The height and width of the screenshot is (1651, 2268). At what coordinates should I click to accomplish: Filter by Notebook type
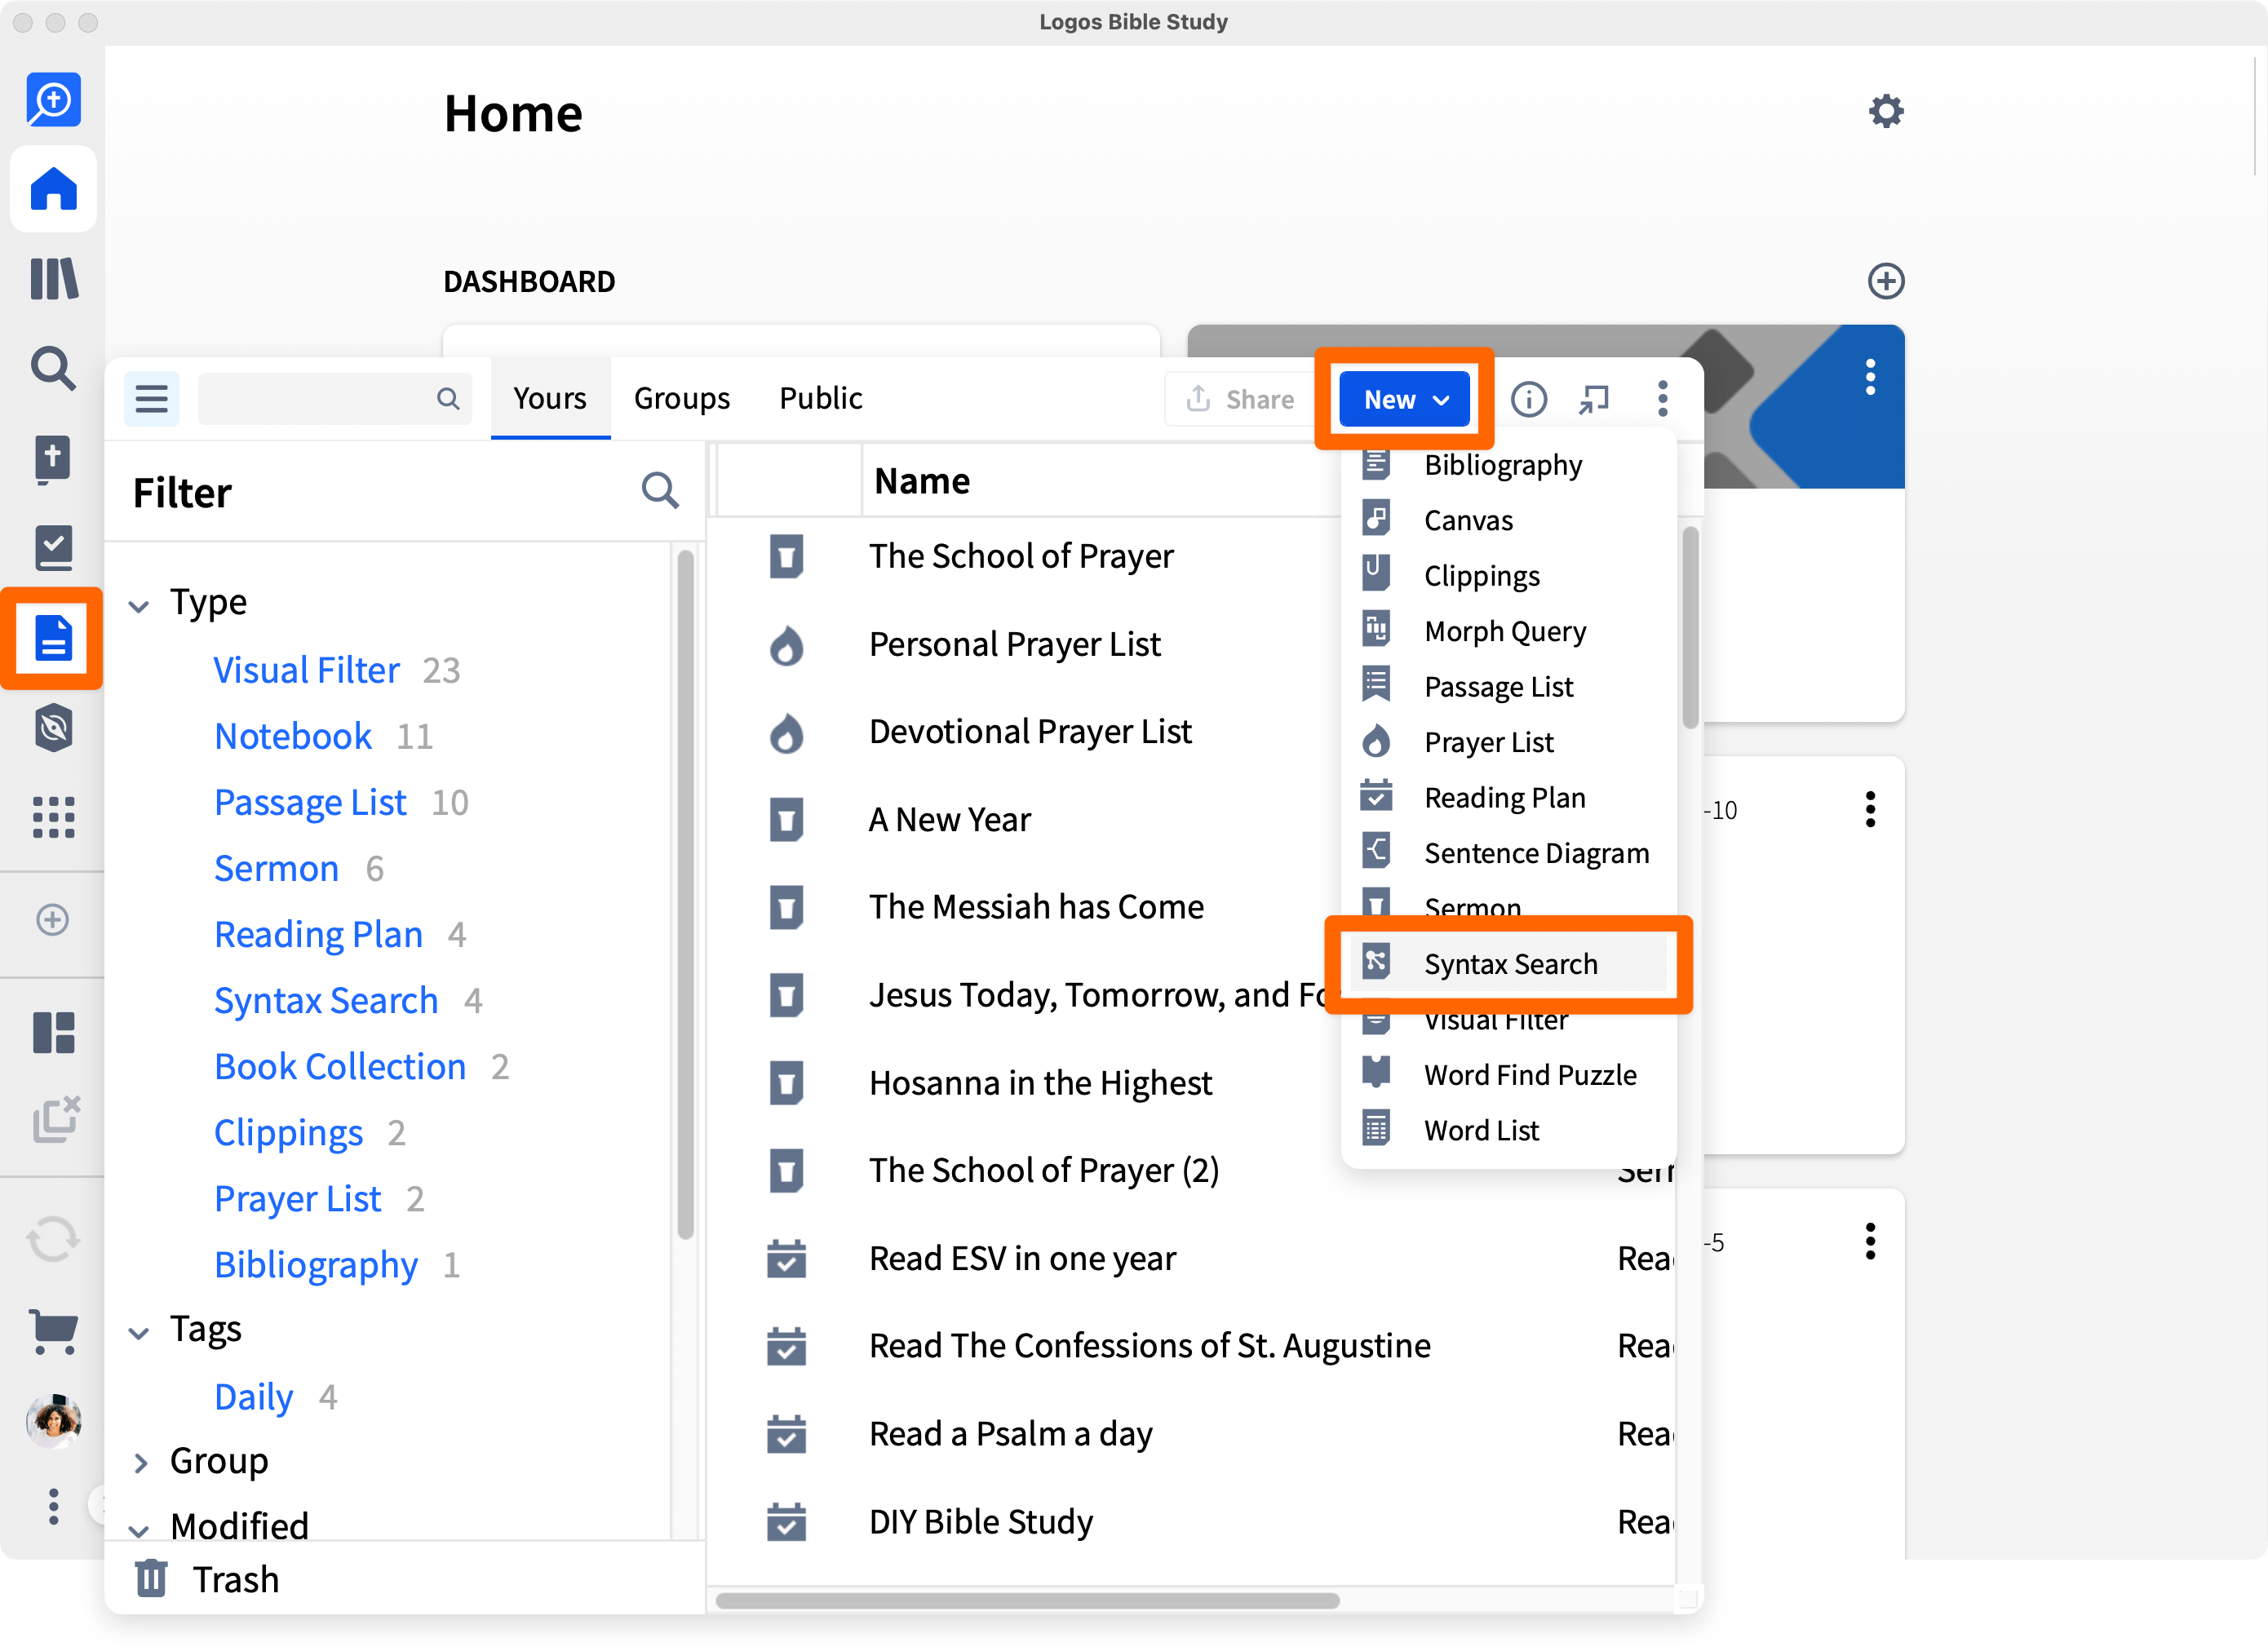293,736
